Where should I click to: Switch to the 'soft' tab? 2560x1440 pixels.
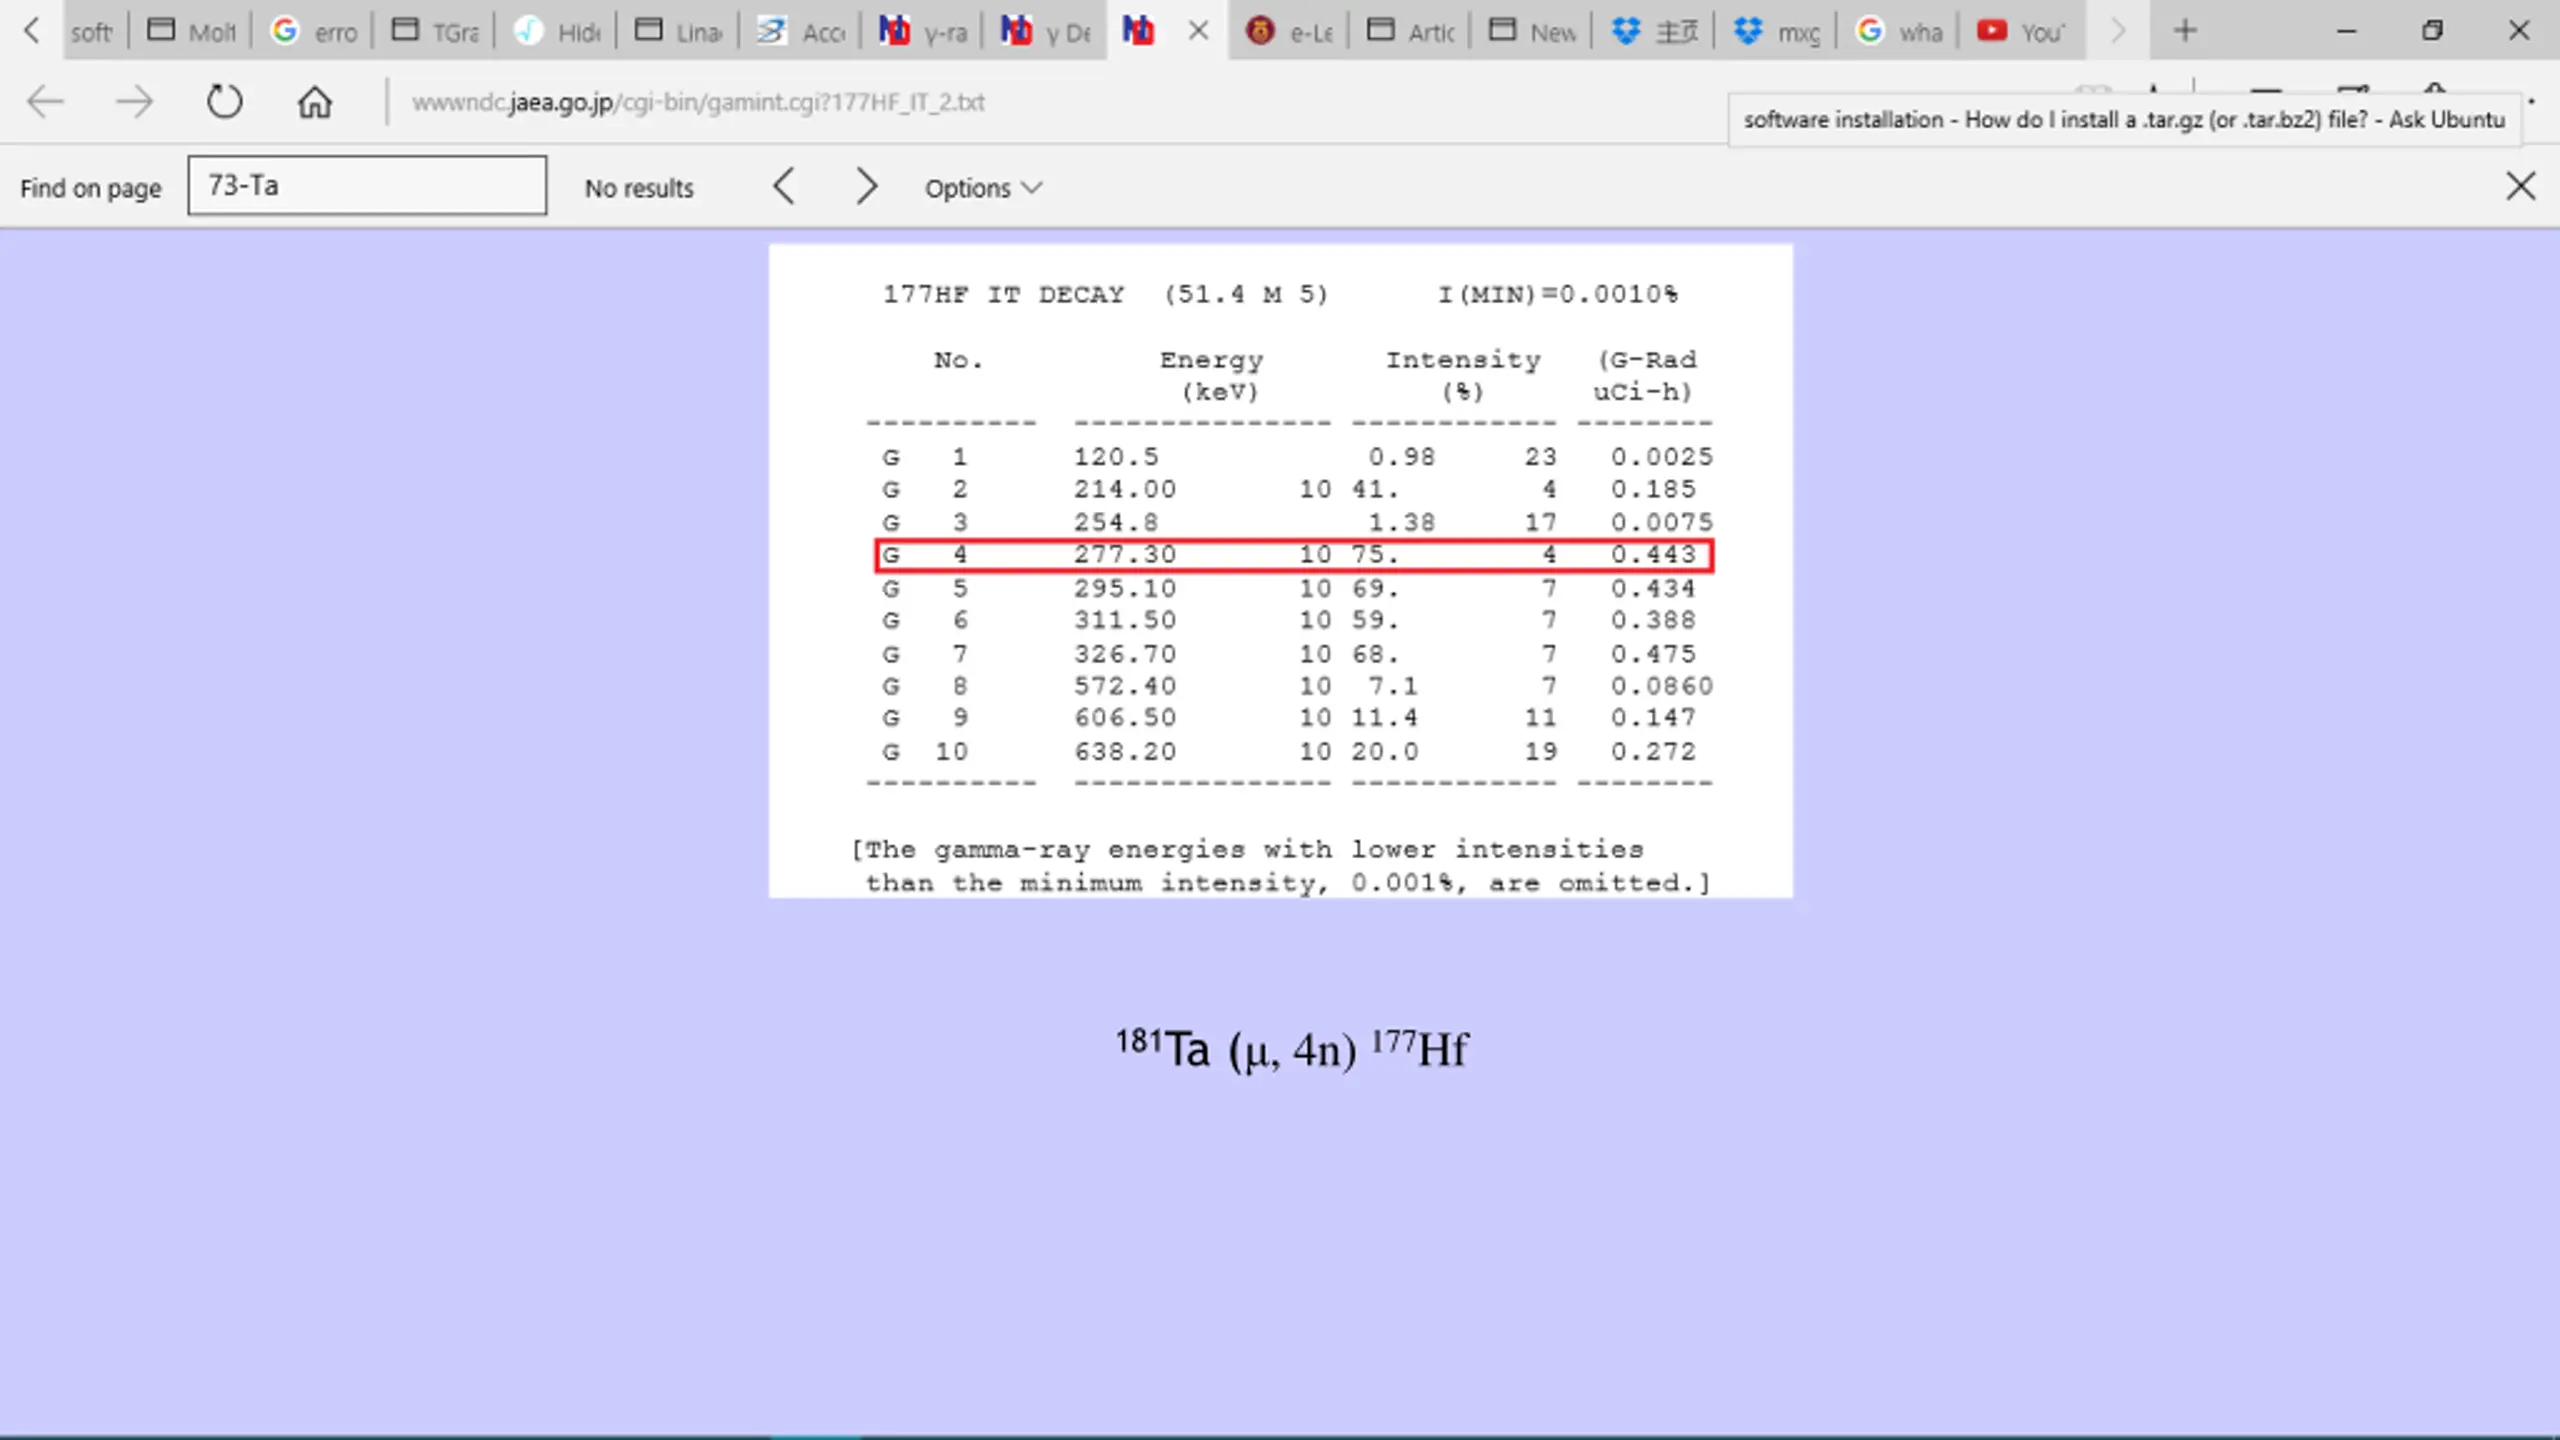coord(93,31)
